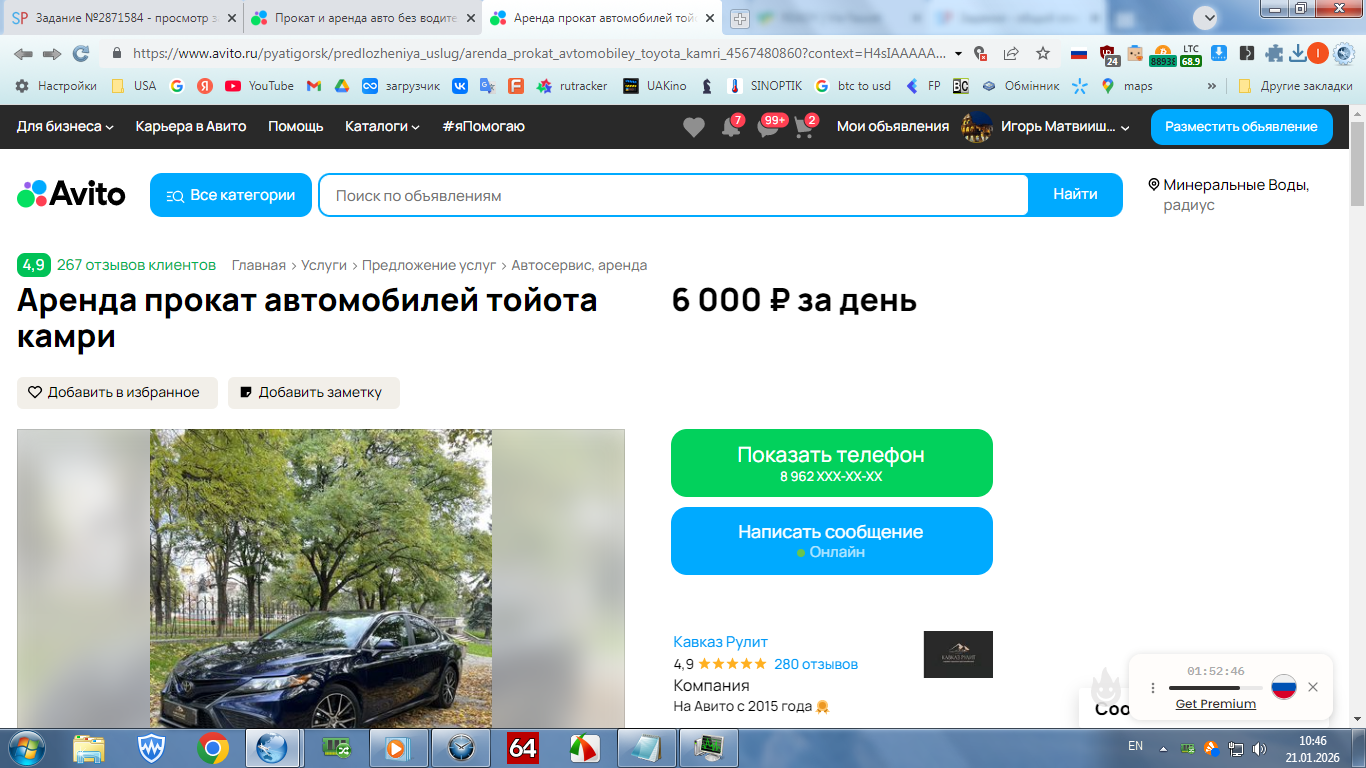Open the uBlock shield extension showing 24
The image size is (1366, 768).
[x=1109, y=54]
